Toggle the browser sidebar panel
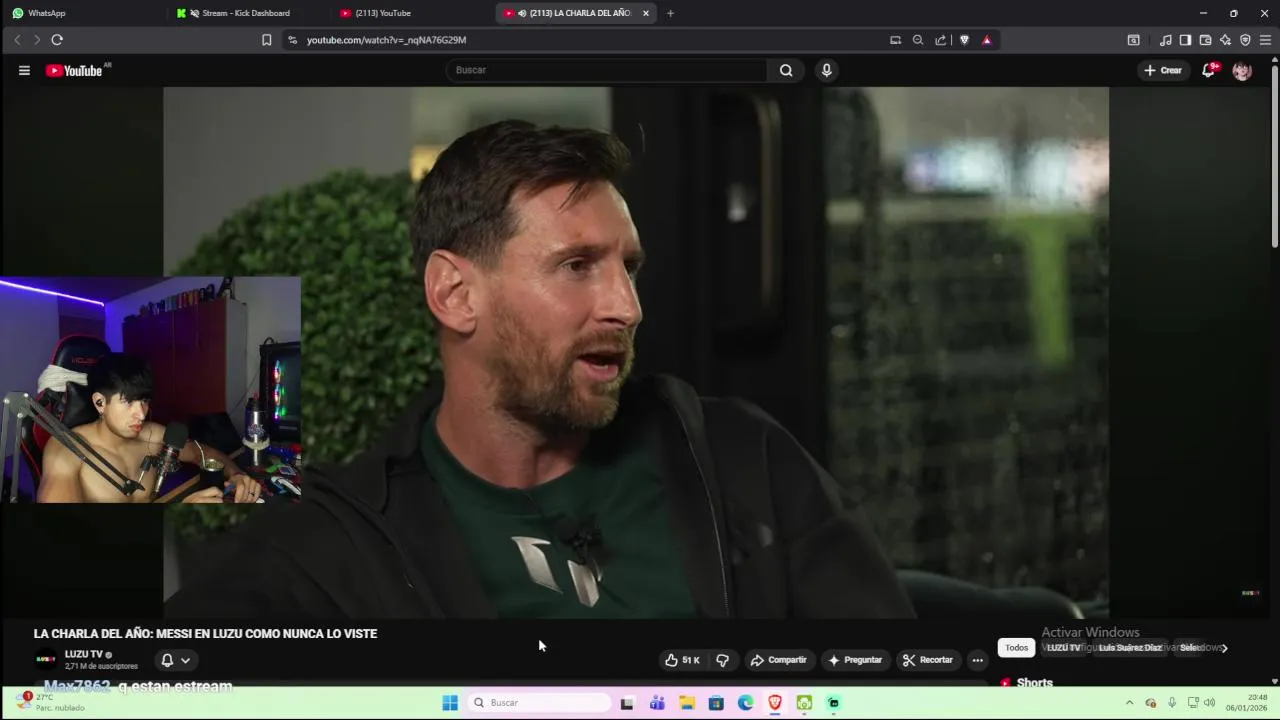Image resolution: width=1280 pixels, height=720 pixels. pos(1185,40)
